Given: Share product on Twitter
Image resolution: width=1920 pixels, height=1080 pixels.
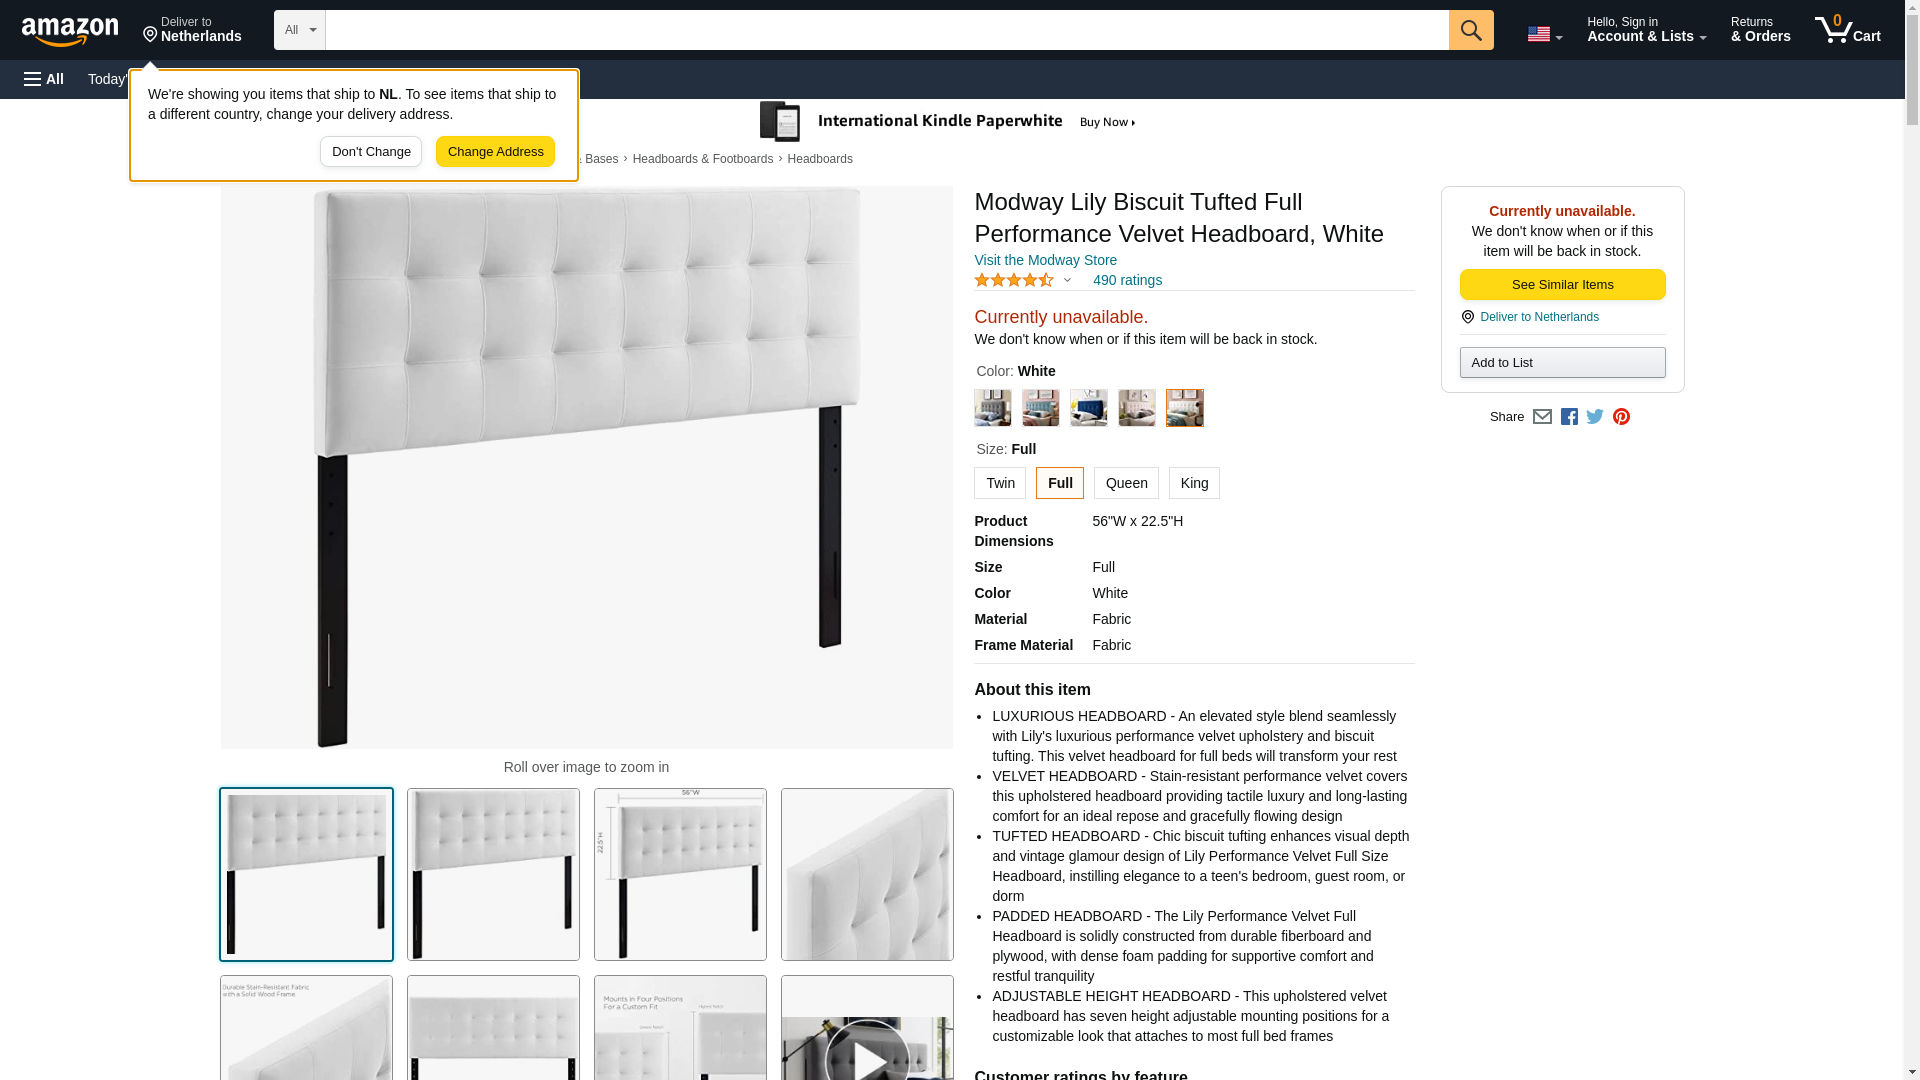Looking at the screenshot, I should (1595, 417).
